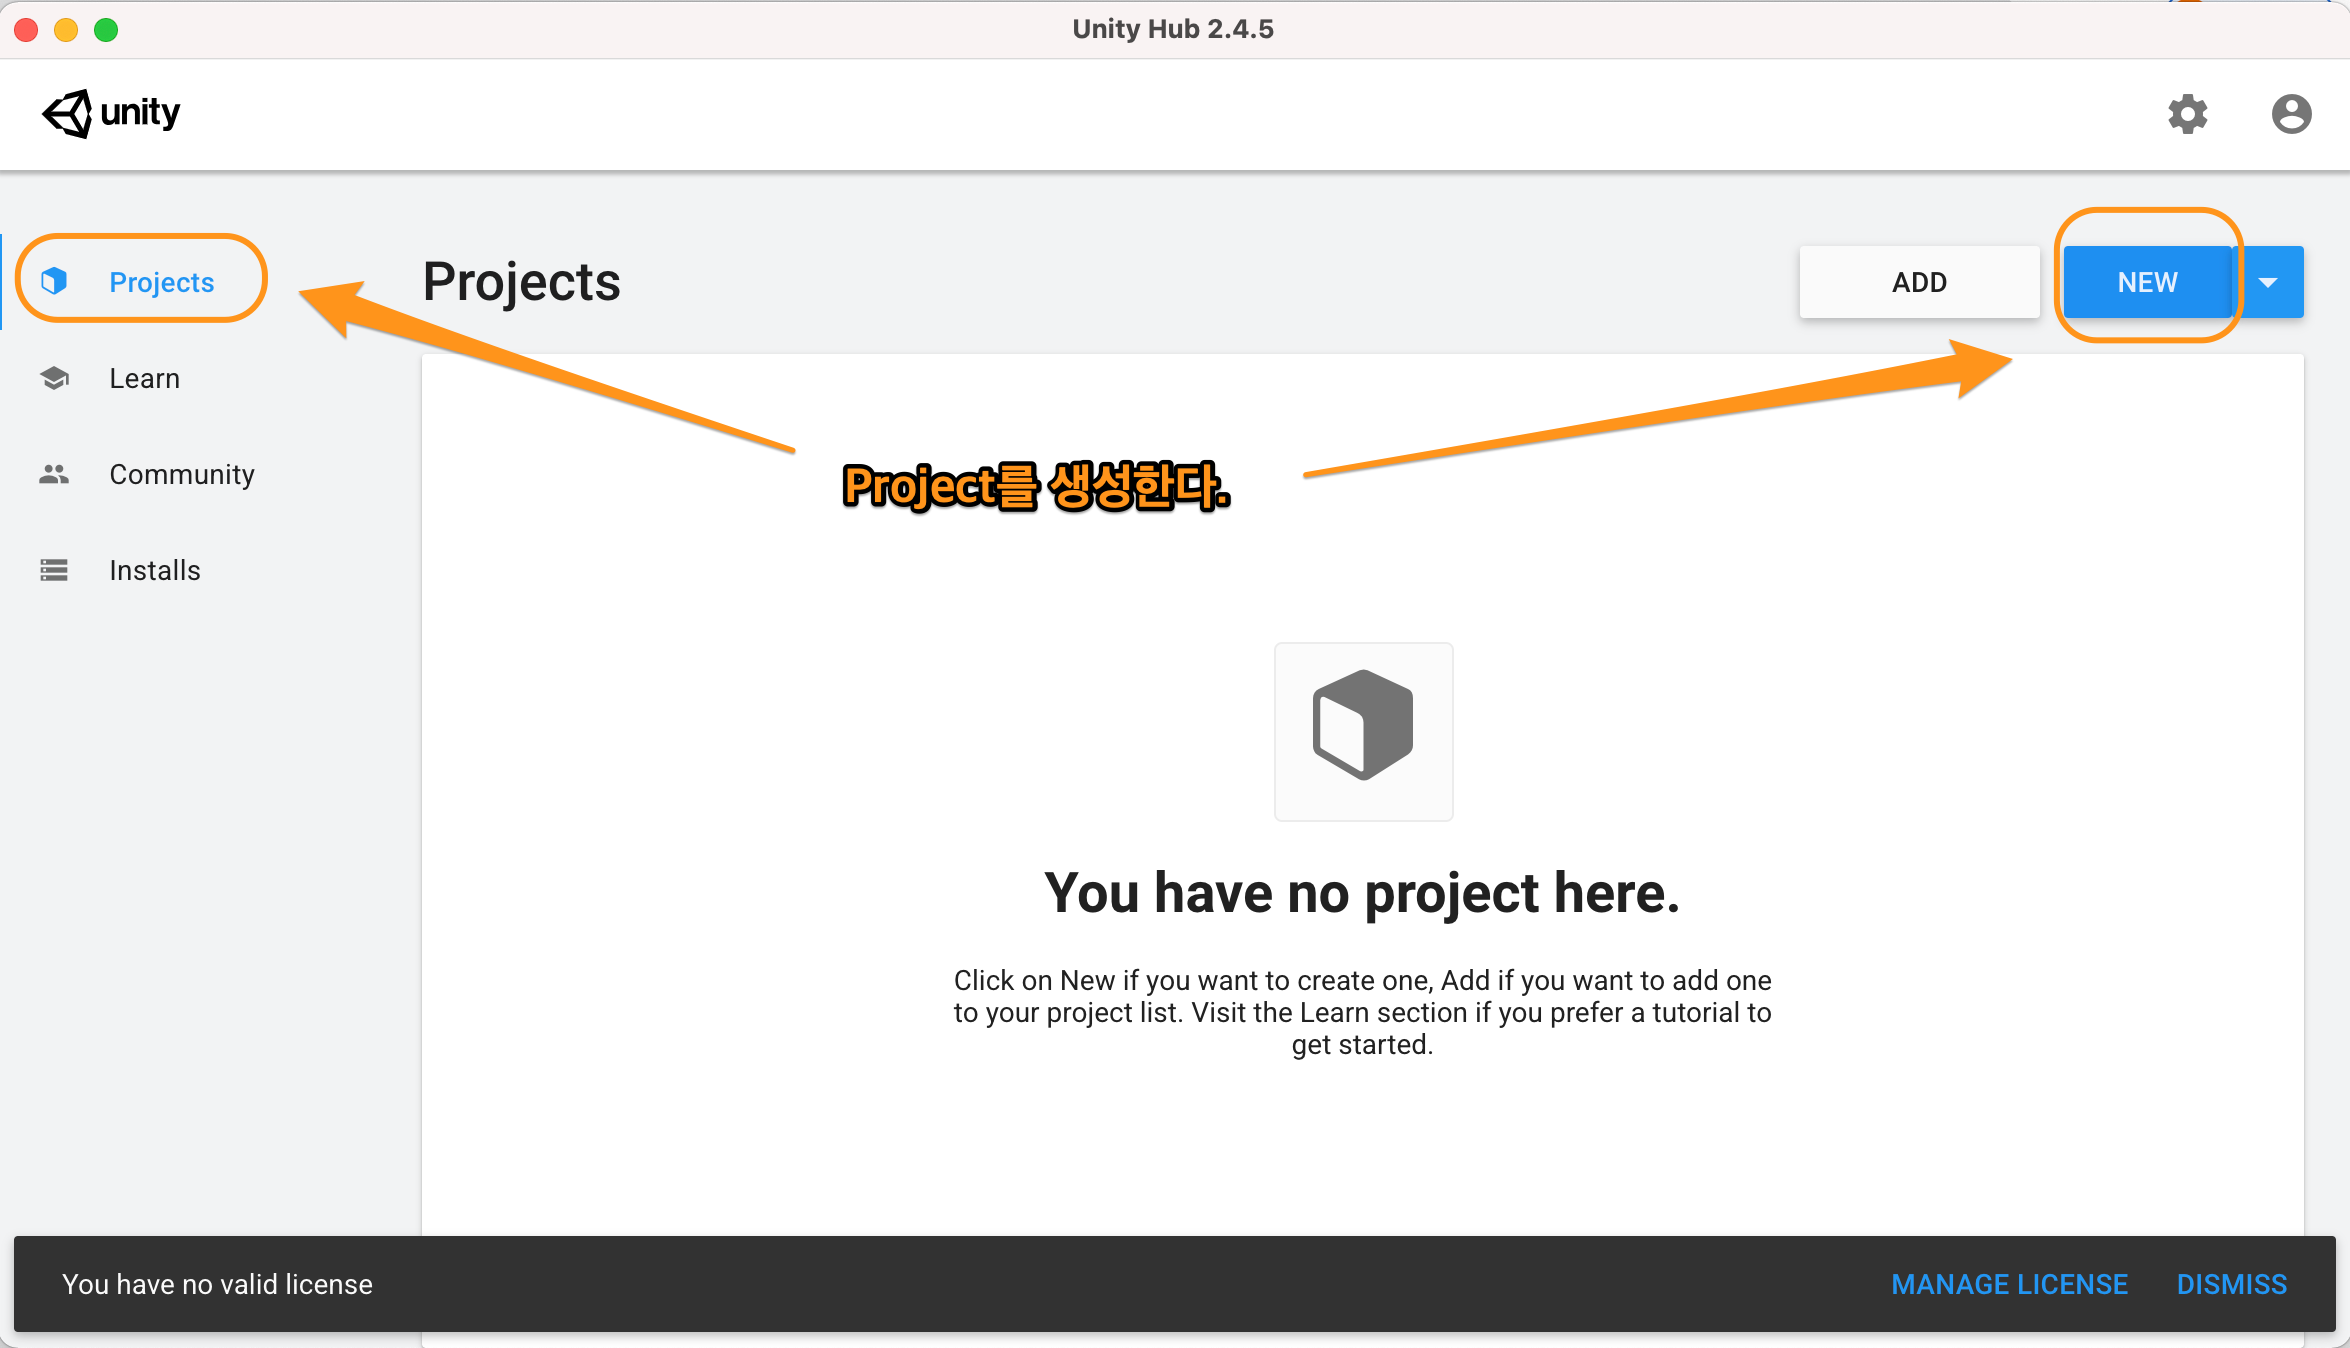Dismiss the license warning banner
Screen dimensions: 2350x1348
2231,1284
